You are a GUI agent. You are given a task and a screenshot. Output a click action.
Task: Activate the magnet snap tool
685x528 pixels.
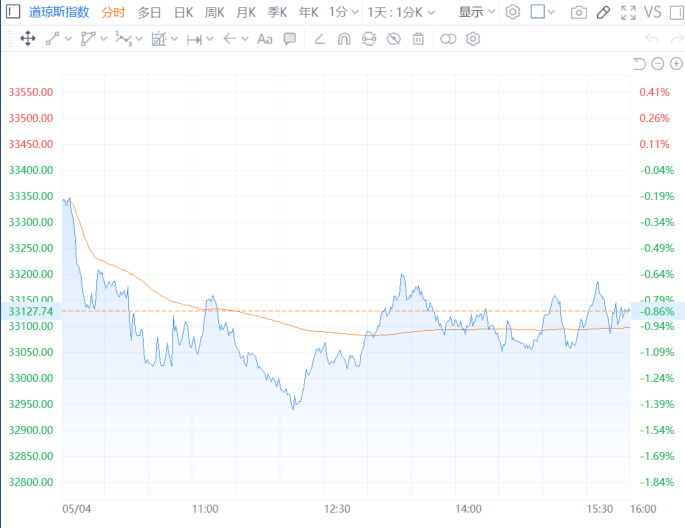click(x=344, y=39)
